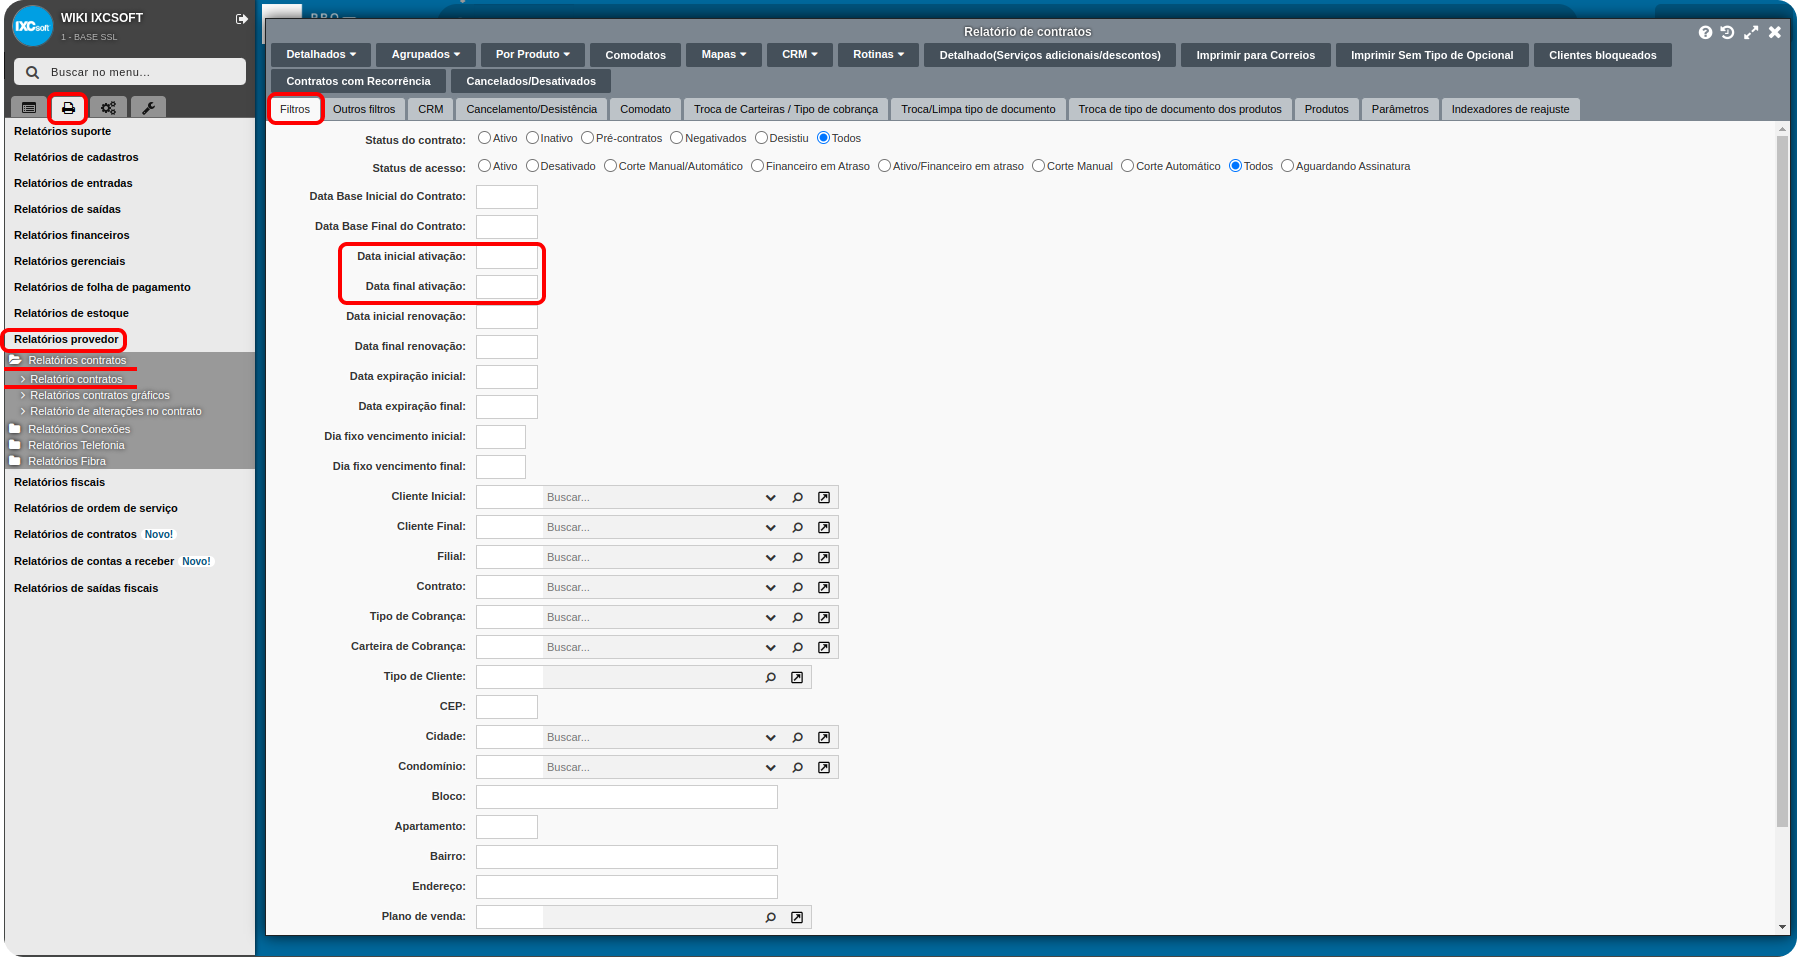This screenshot has width=1797, height=957.
Task: Select Pré-contratos contract status
Action: (x=588, y=138)
